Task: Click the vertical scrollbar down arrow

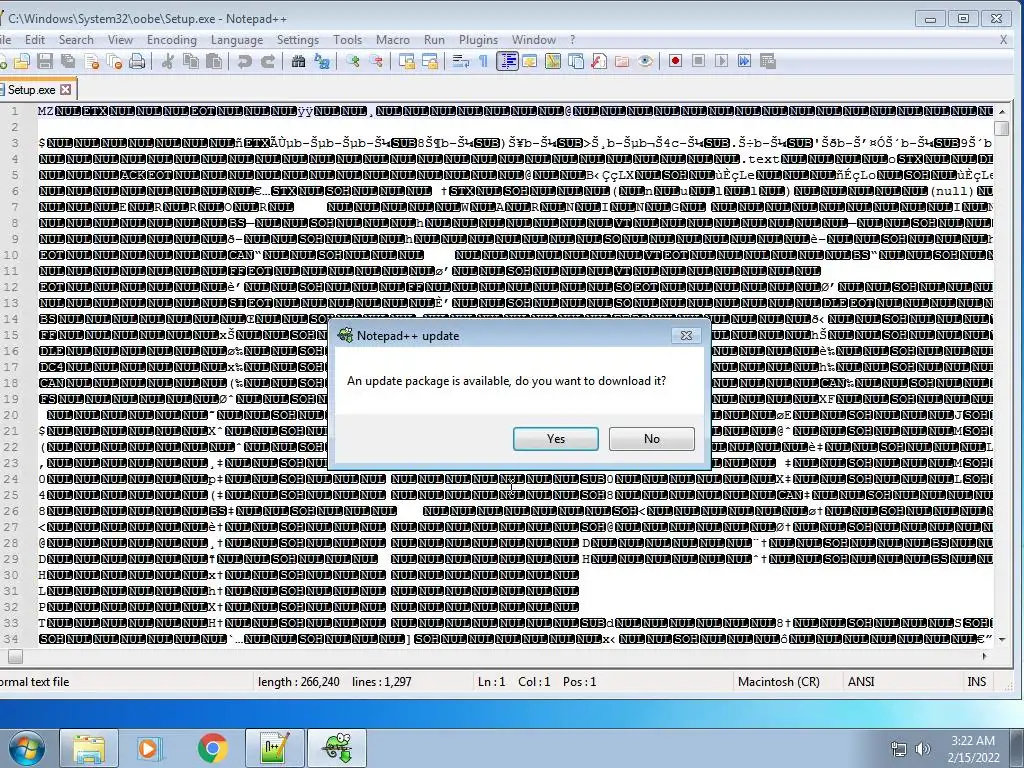Action: coord(1002,639)
